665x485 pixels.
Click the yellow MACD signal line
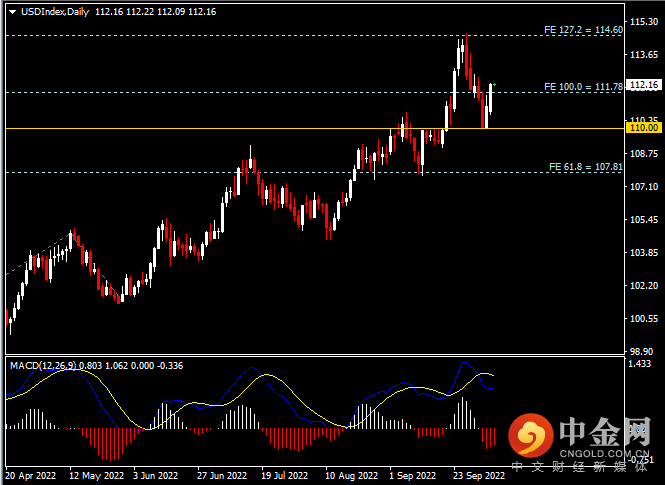click(267, 375)
